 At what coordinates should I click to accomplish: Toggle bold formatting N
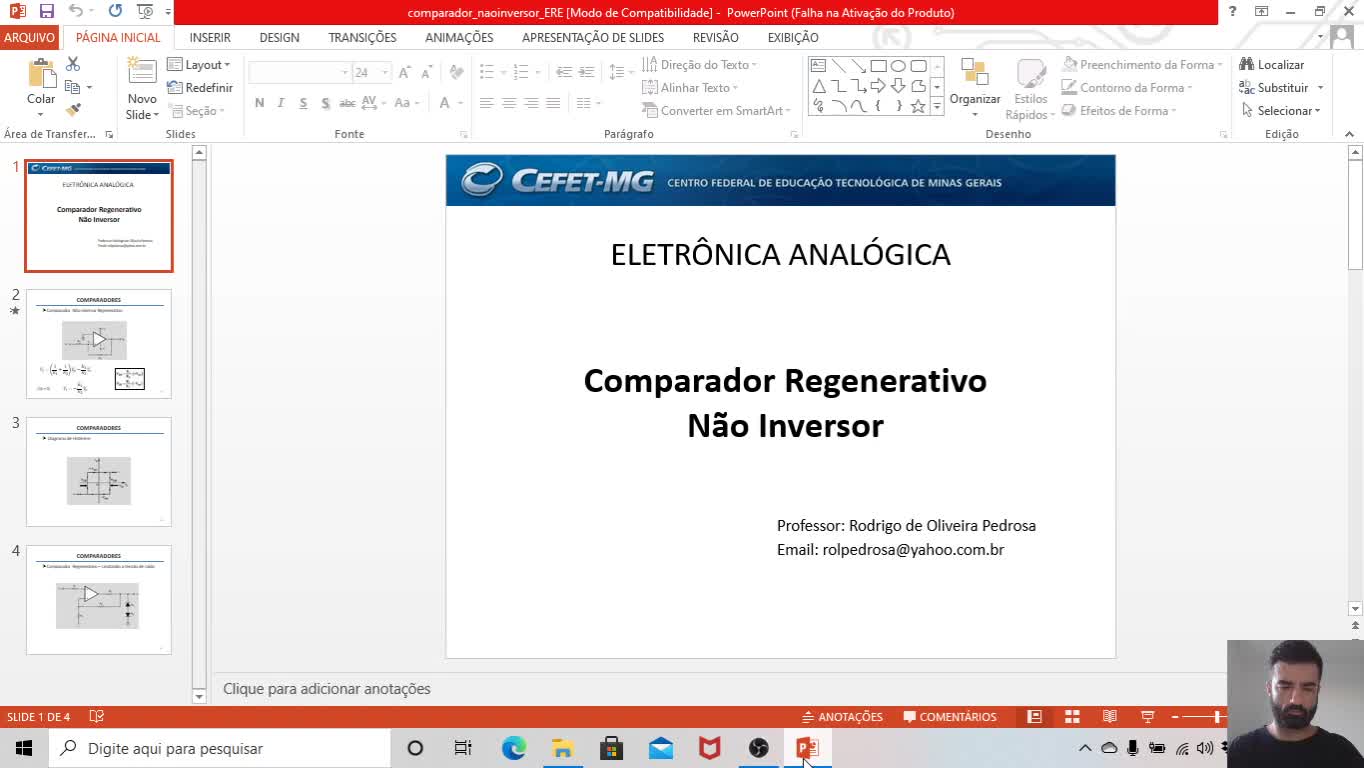coord(260,103)
